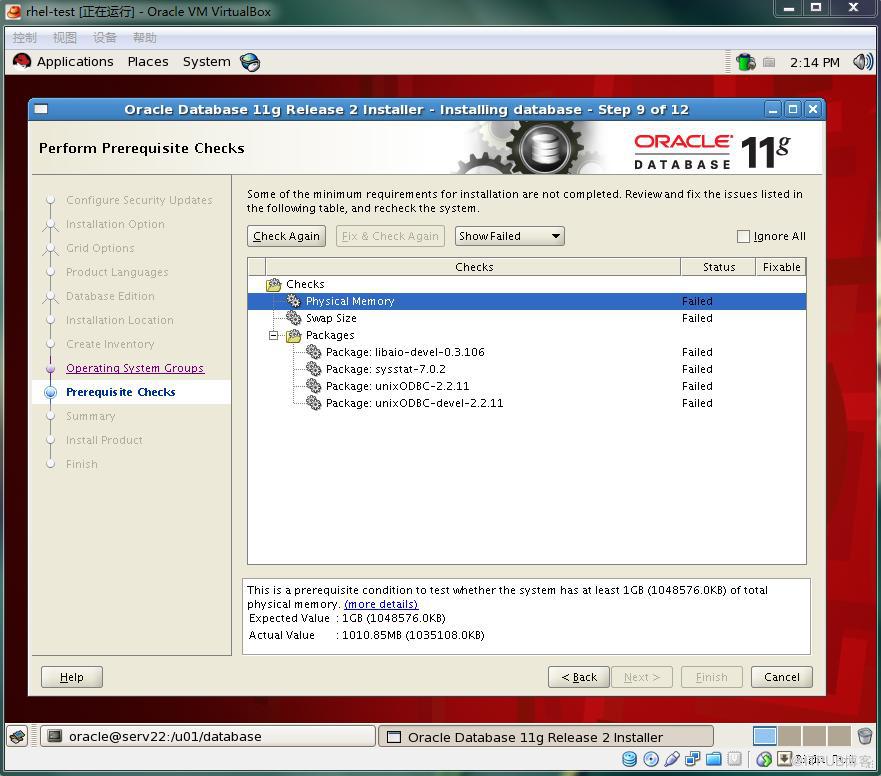Click the gear icon for unixODBC-2.2.11
The width and height of the screenshot is (881, 776).
coord(314,386)
